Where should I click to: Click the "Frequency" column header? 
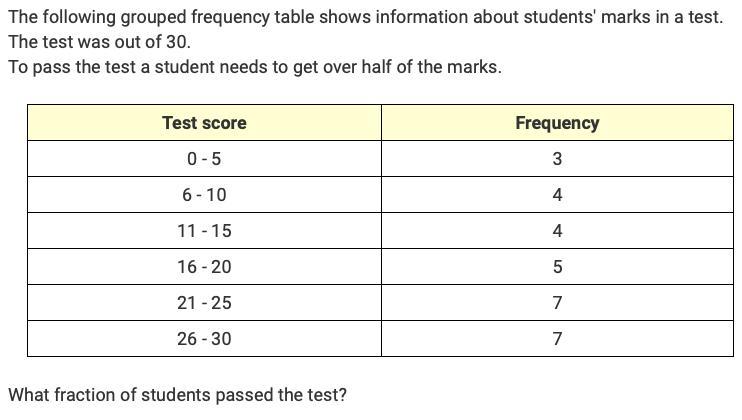[x=557, y=123]
